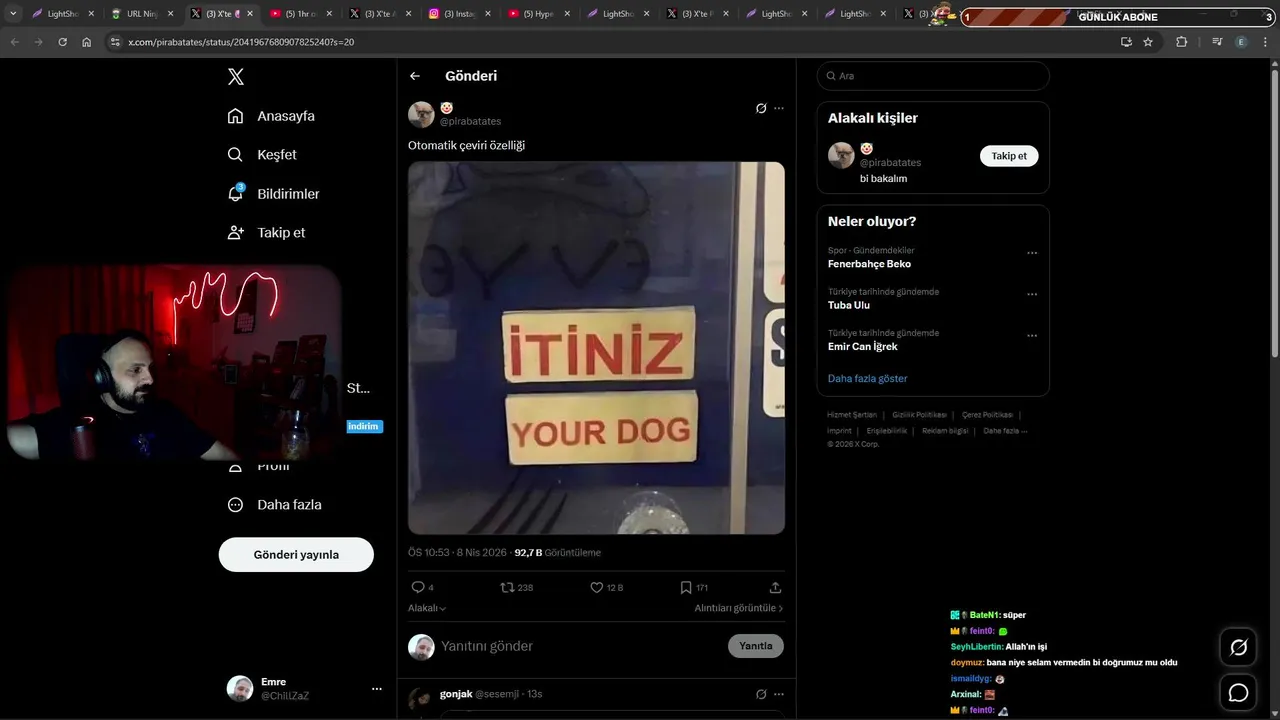Open Alıntıları görüntüle link

(x=739, y=608)
